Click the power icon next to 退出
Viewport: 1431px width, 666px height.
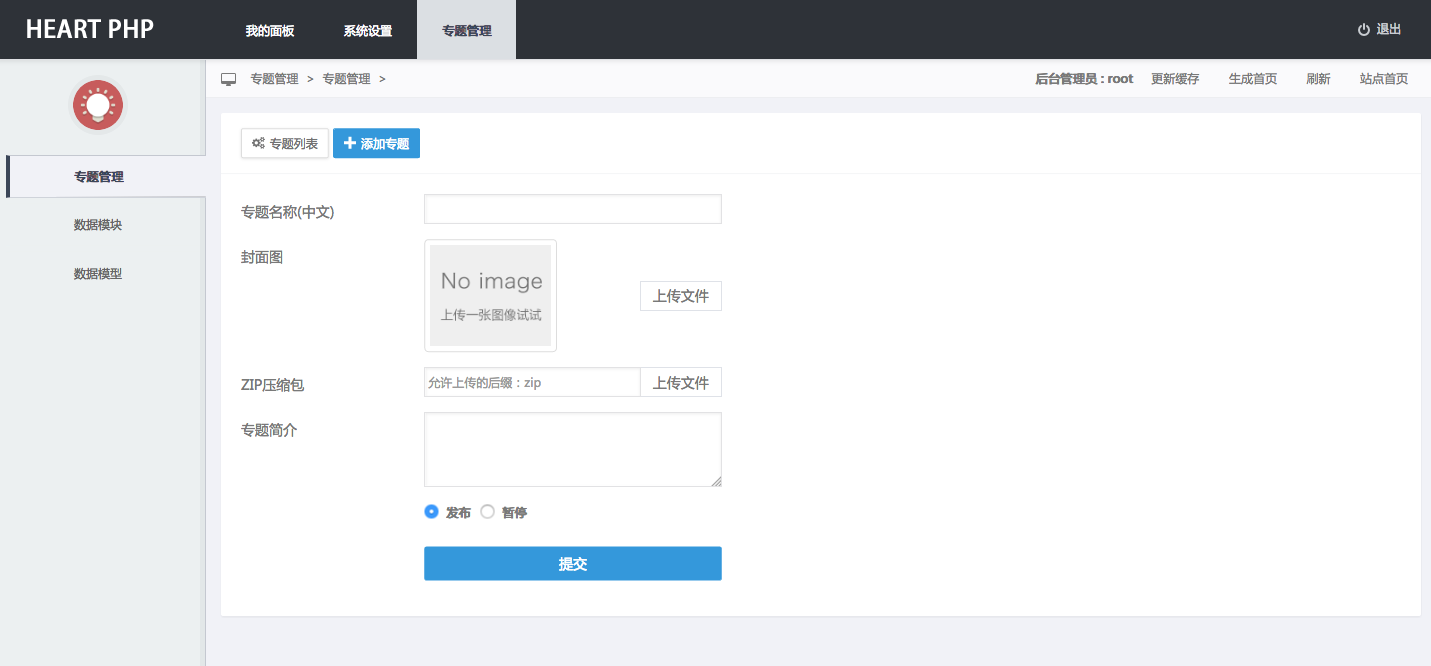coord(1363,30)
